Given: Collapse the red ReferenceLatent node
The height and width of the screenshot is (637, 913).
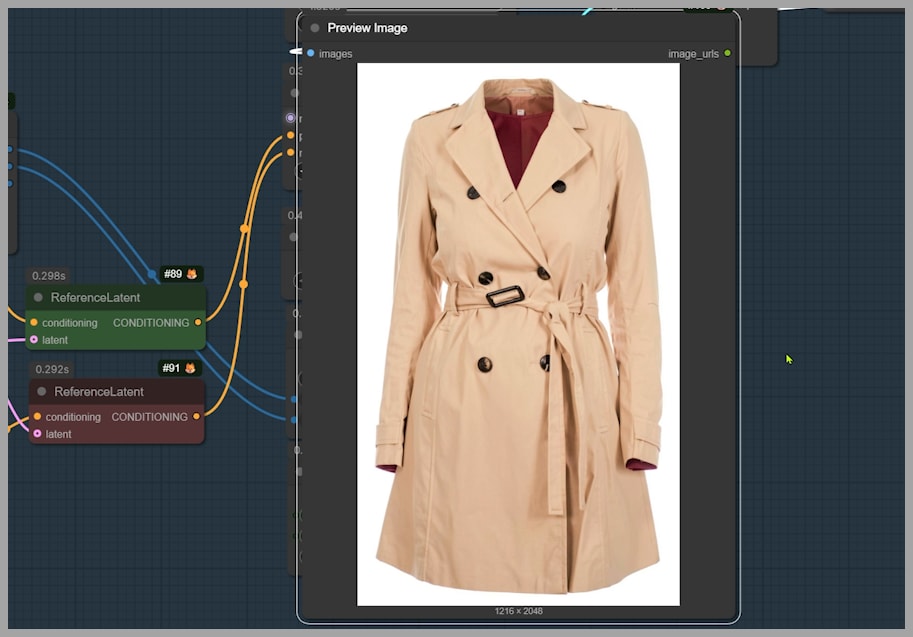Looking at the screenshot, I should (x=42, y=391).
